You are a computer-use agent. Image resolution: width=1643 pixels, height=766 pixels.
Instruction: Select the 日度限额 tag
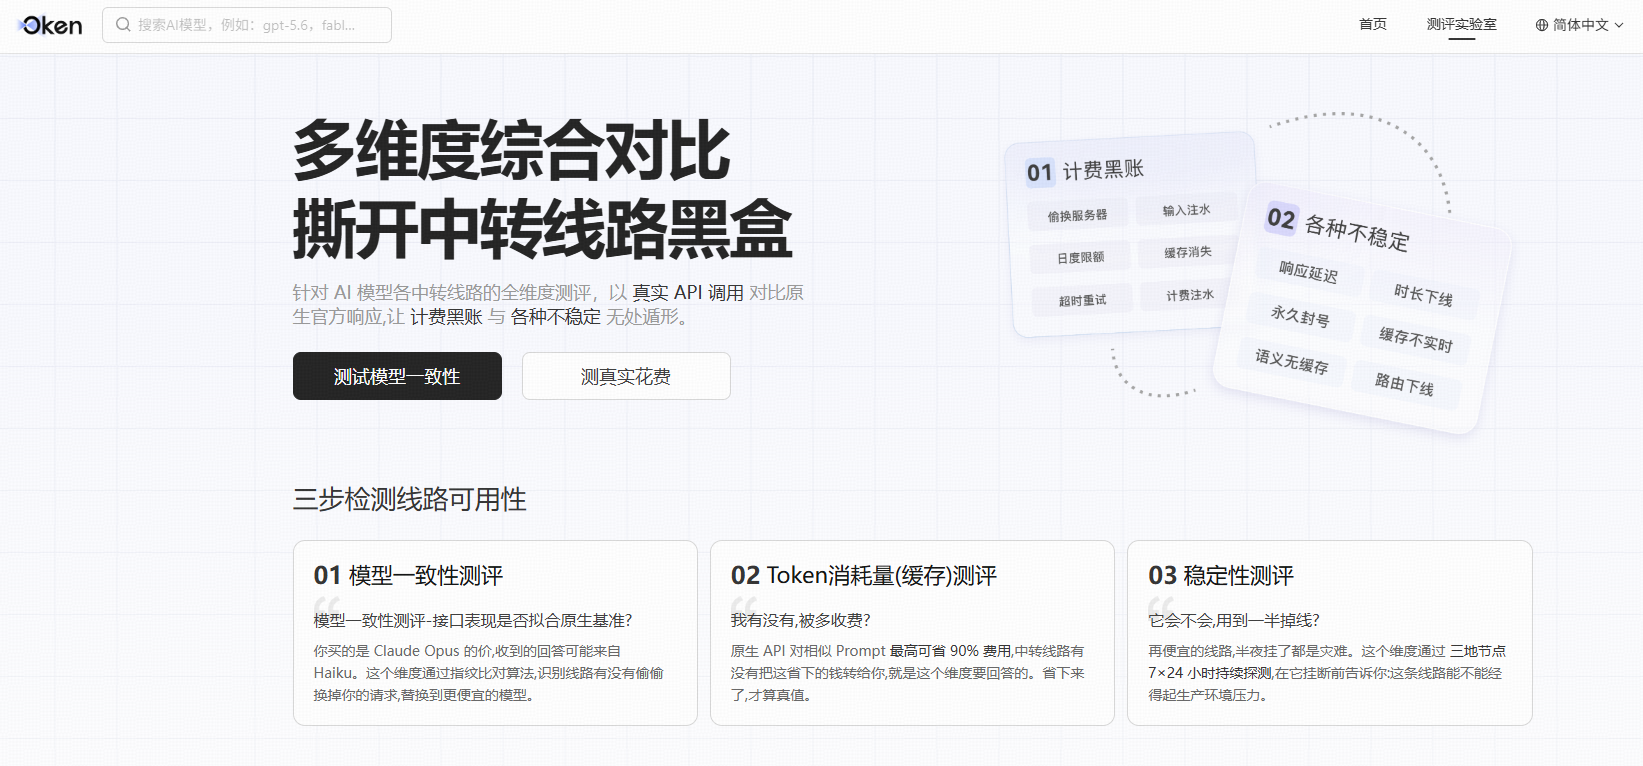click(x=1080, y=258)
